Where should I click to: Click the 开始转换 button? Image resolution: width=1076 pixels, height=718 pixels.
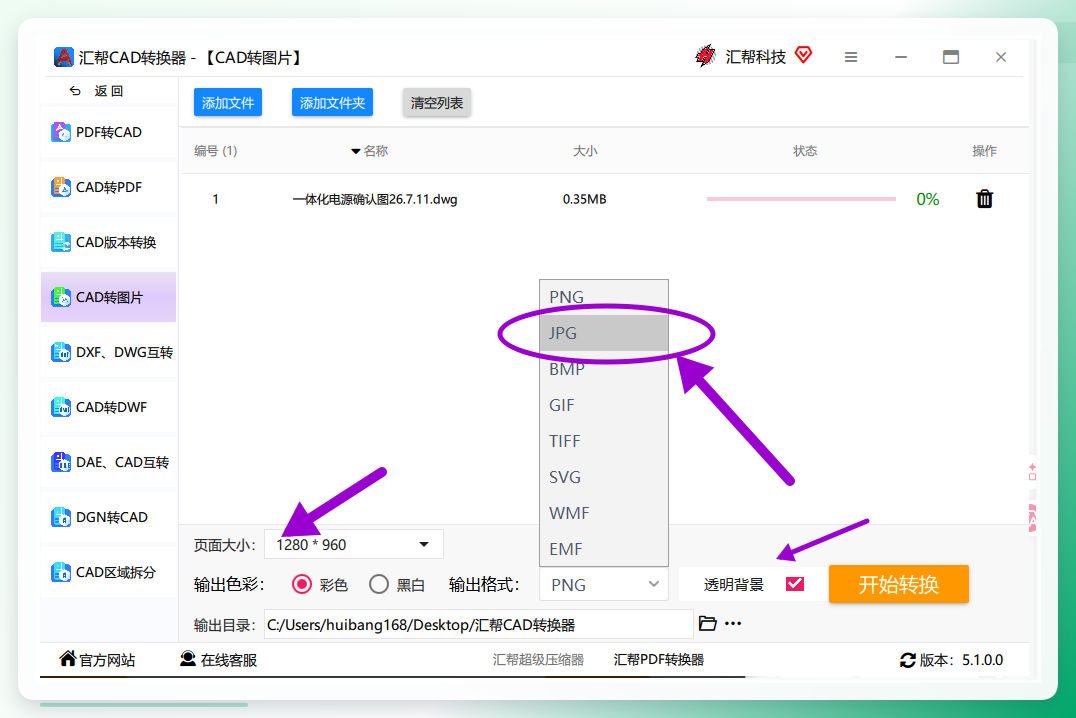point(898,584)
